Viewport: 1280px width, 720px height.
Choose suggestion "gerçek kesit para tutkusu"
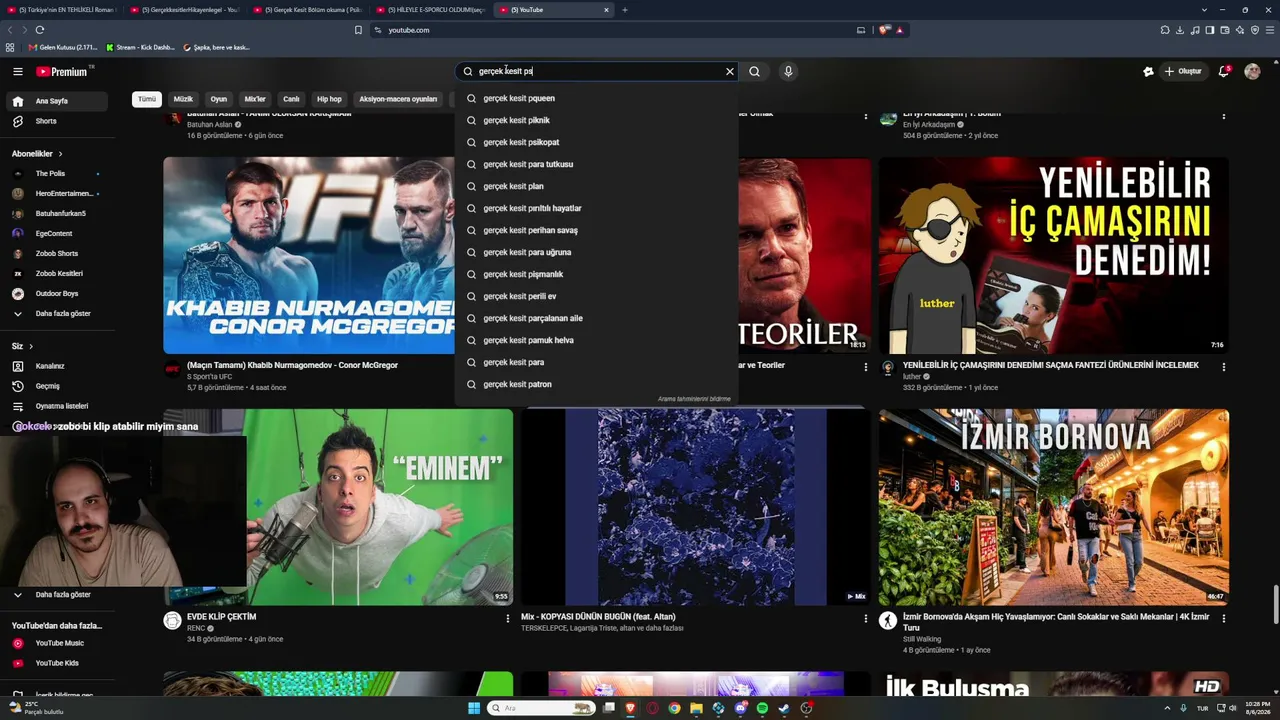[597, 164]
